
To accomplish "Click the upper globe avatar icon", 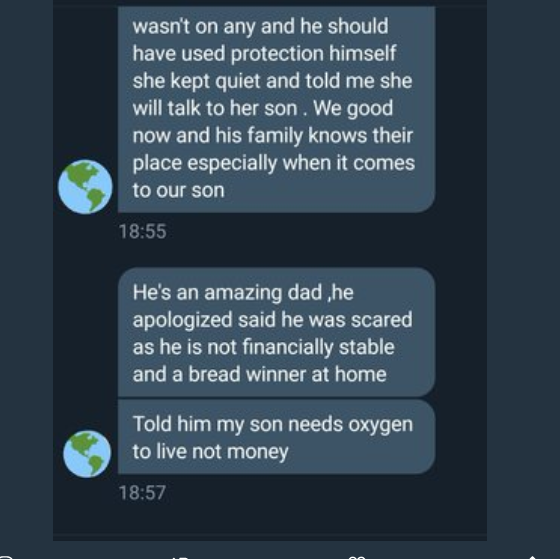I will tap(85, 187).
